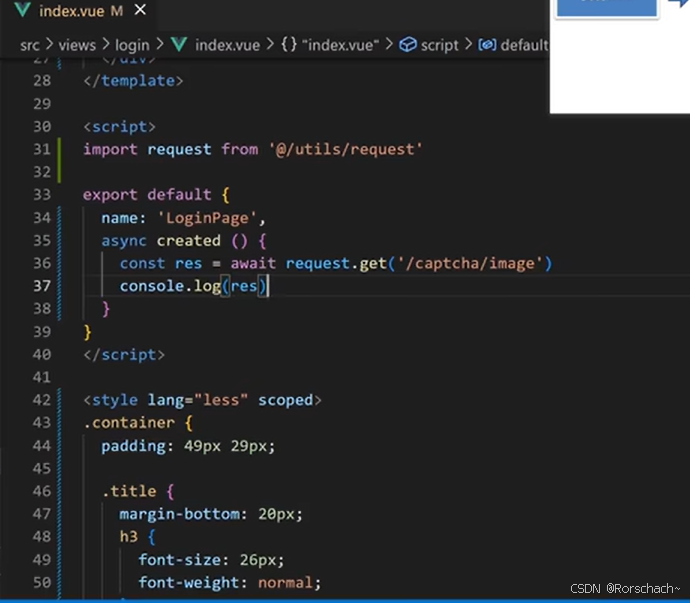Click 'normal' value on line 50
Viewport: 690px width, 603px height.
(285, 583)
